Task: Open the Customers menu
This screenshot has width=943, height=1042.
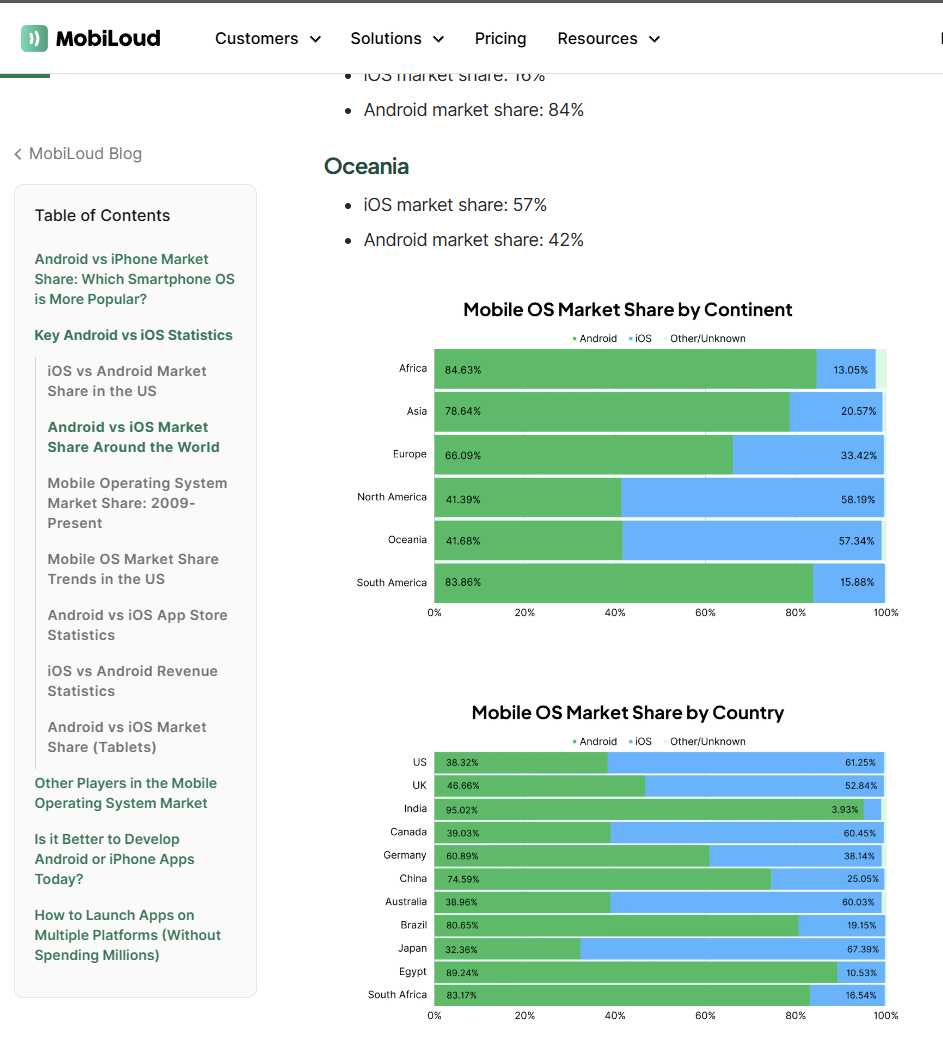Action: 257,39
